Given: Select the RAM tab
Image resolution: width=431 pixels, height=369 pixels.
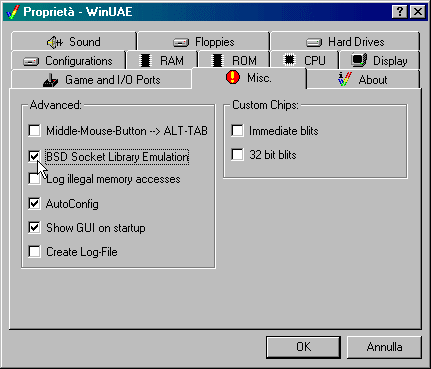Looking at the screenshot, I should coord(162,61).
